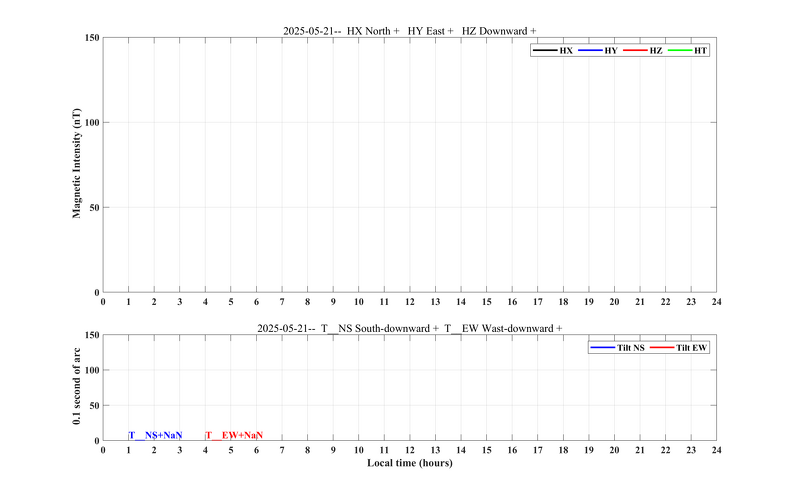This screenshot has height=495, width=792.
Task: Click the 50 y-tick label on the top plot
Action: click(x=93, y=208)
